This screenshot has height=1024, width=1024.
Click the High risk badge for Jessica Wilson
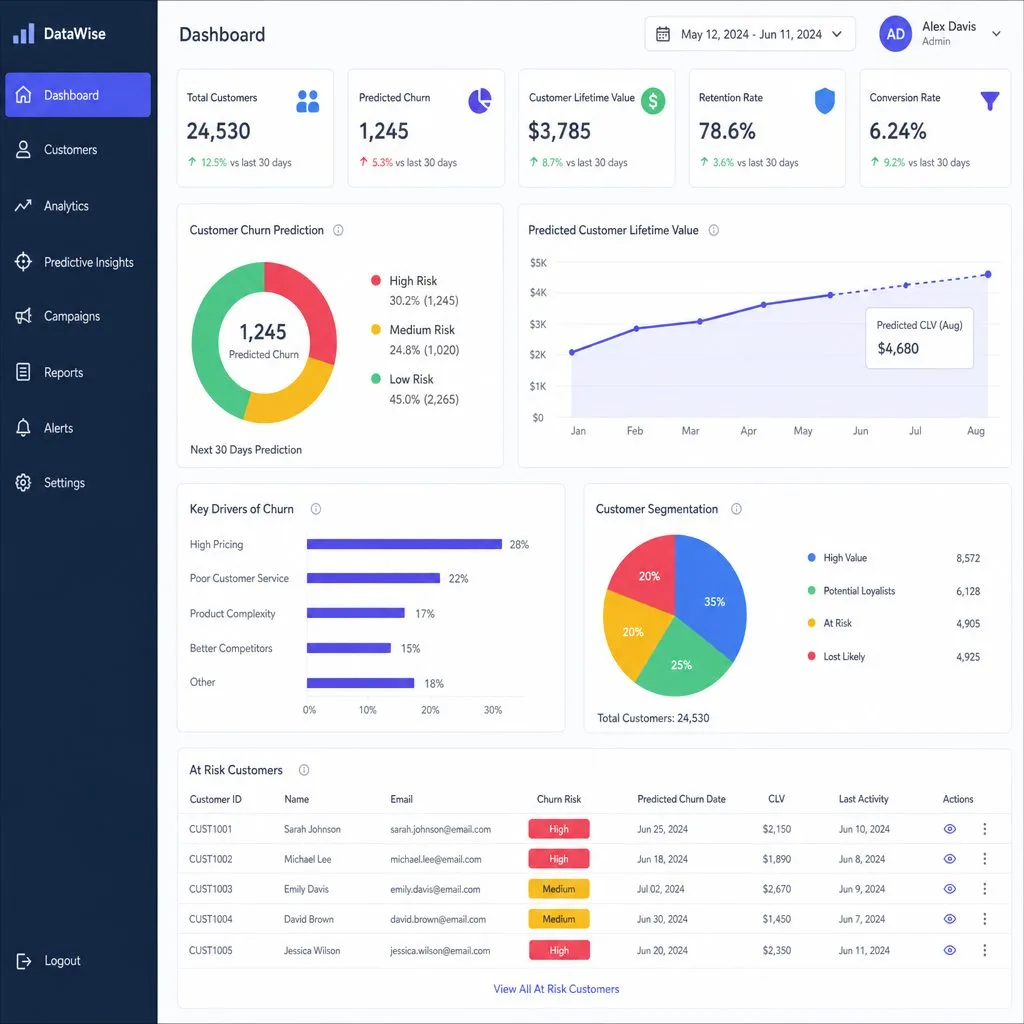(x=559, y=950)
